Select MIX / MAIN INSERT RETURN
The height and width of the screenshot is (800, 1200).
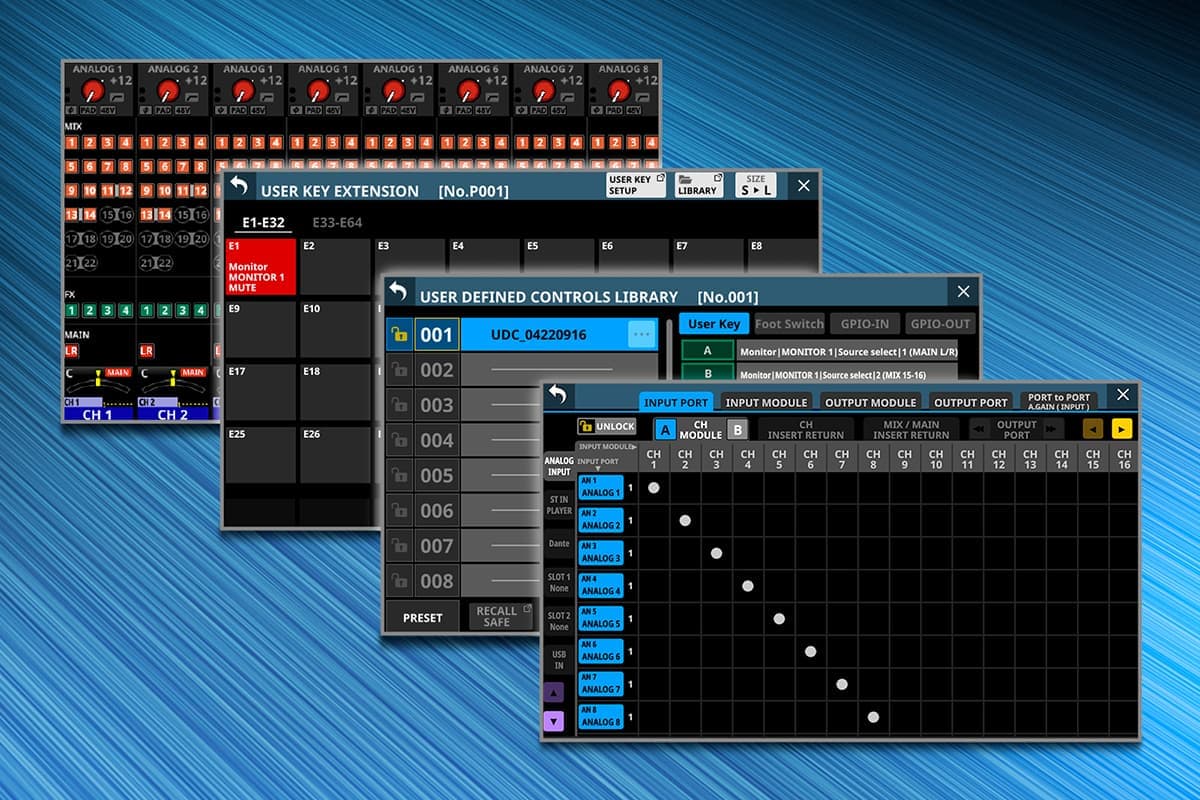(x=910, y=430)
